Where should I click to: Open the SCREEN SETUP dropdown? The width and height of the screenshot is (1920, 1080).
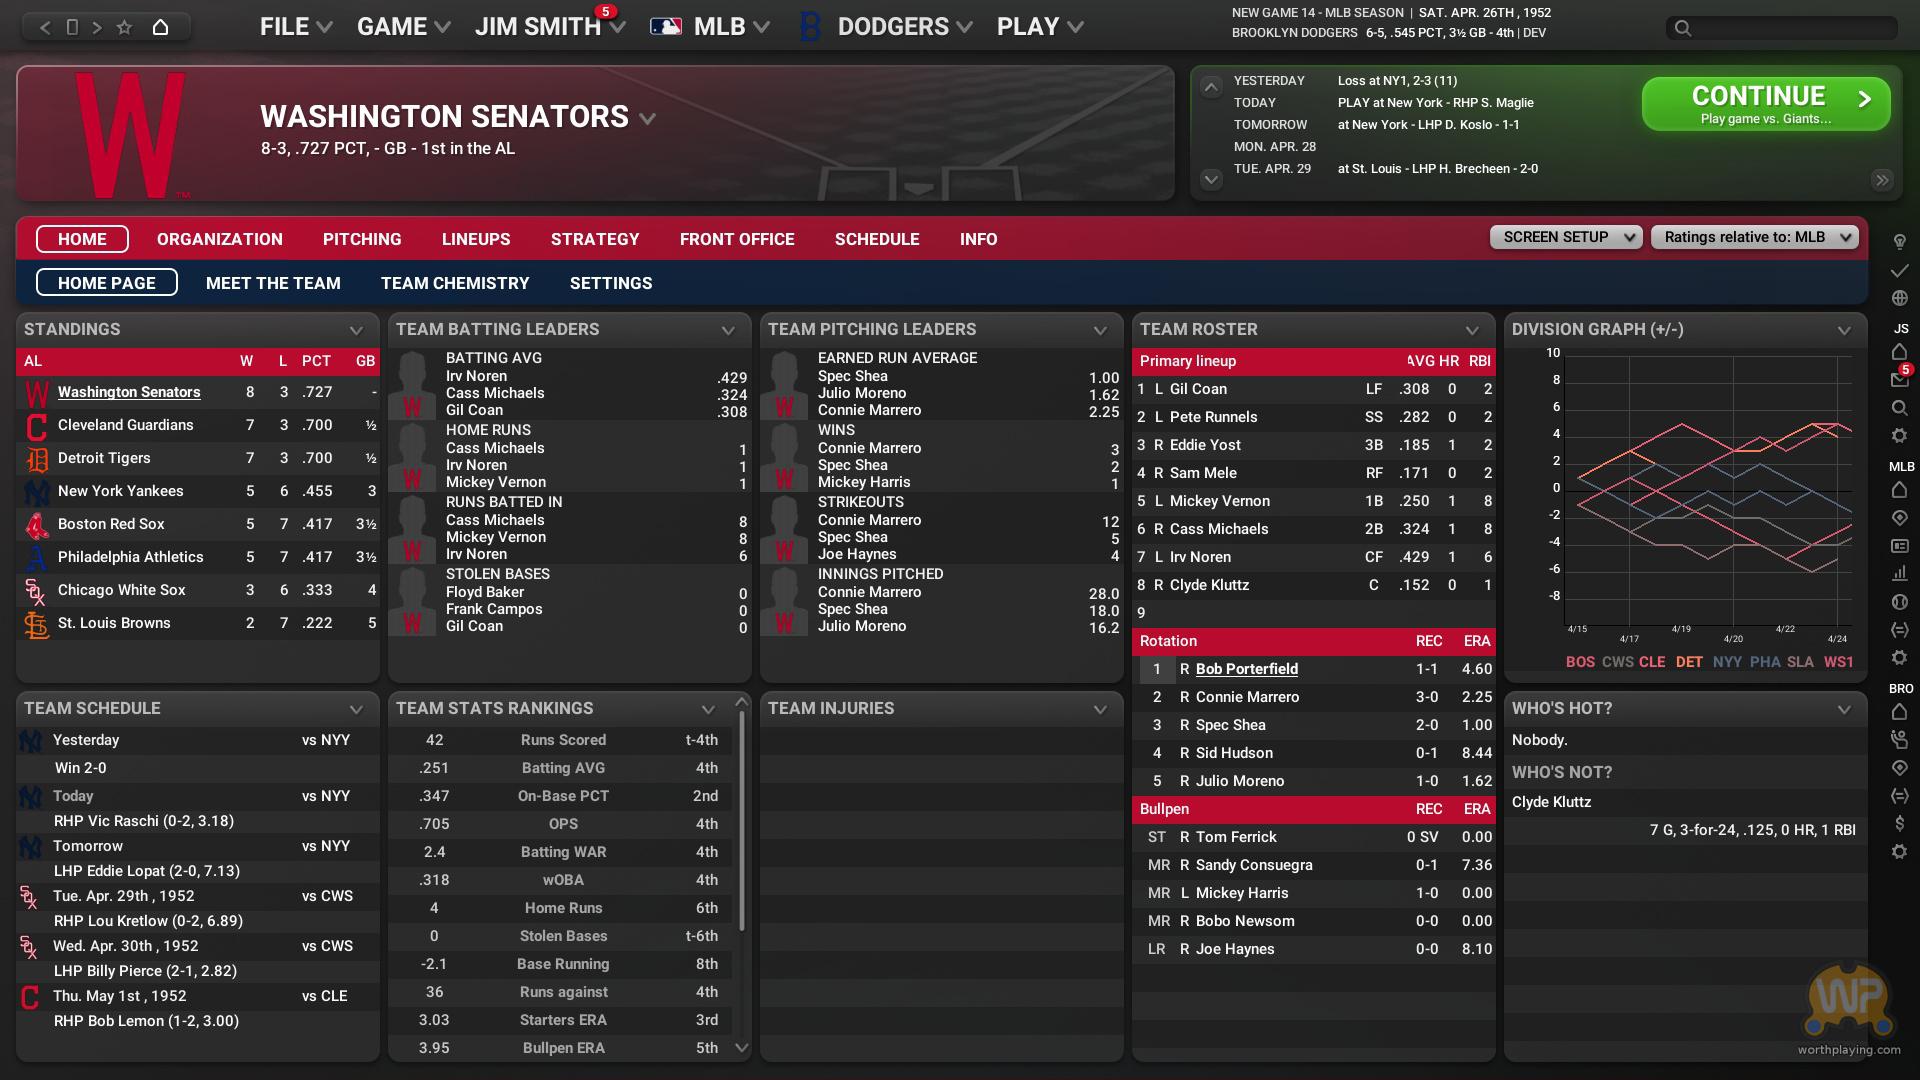pyautogui.click(x=1565, y=237)
